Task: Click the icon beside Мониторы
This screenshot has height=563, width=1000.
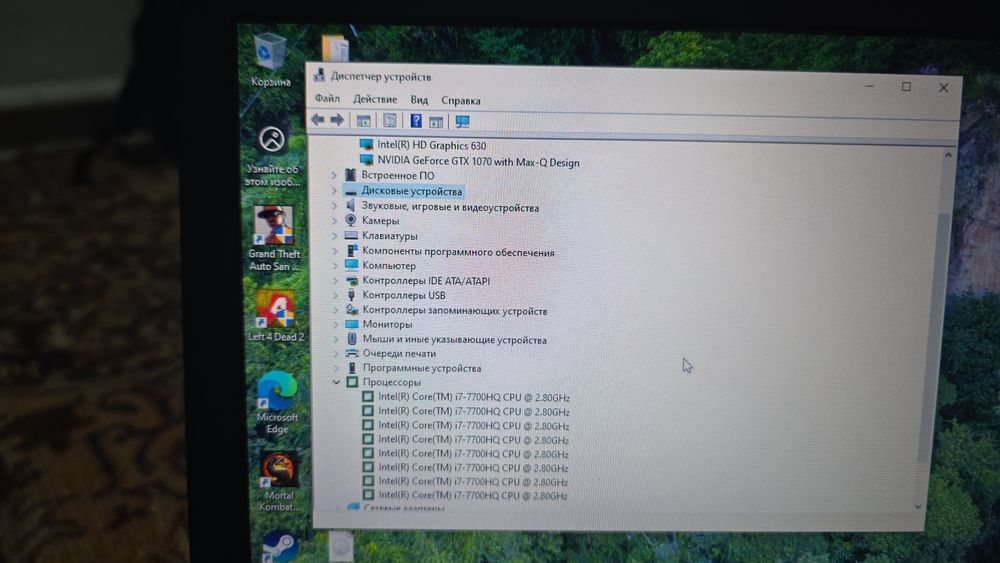Action: click(352, 324)
